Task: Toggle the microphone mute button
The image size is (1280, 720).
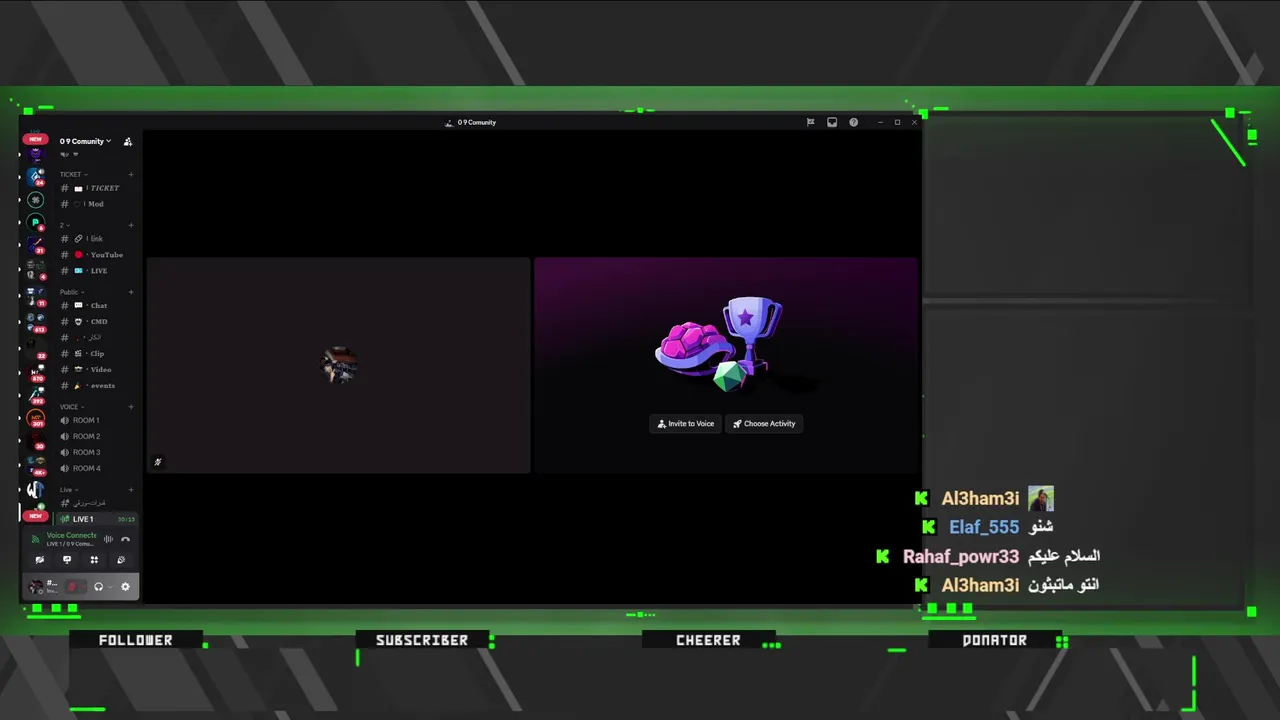Action: pyautogui.click(x=72, y=587)
